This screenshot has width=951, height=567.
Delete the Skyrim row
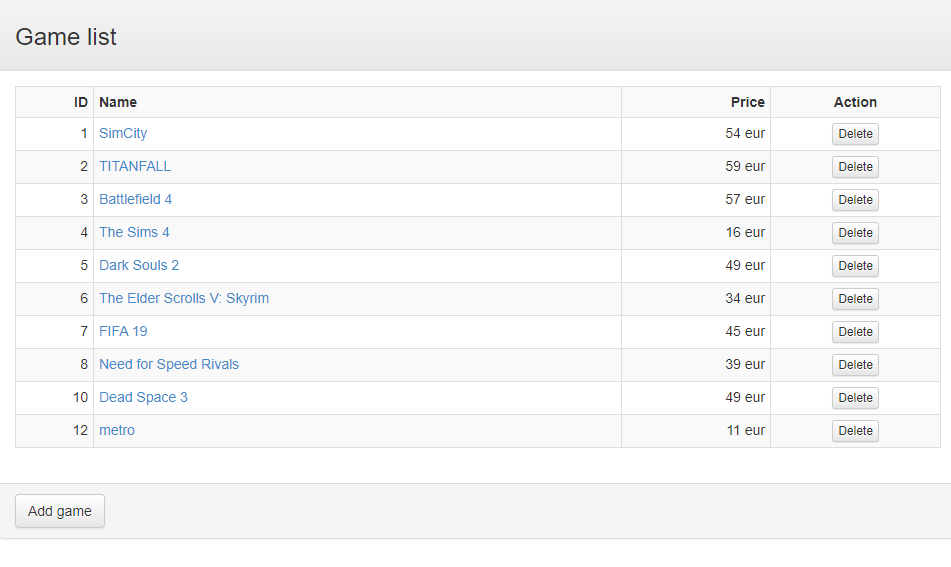pyautogui.click(x=855, y=299)
